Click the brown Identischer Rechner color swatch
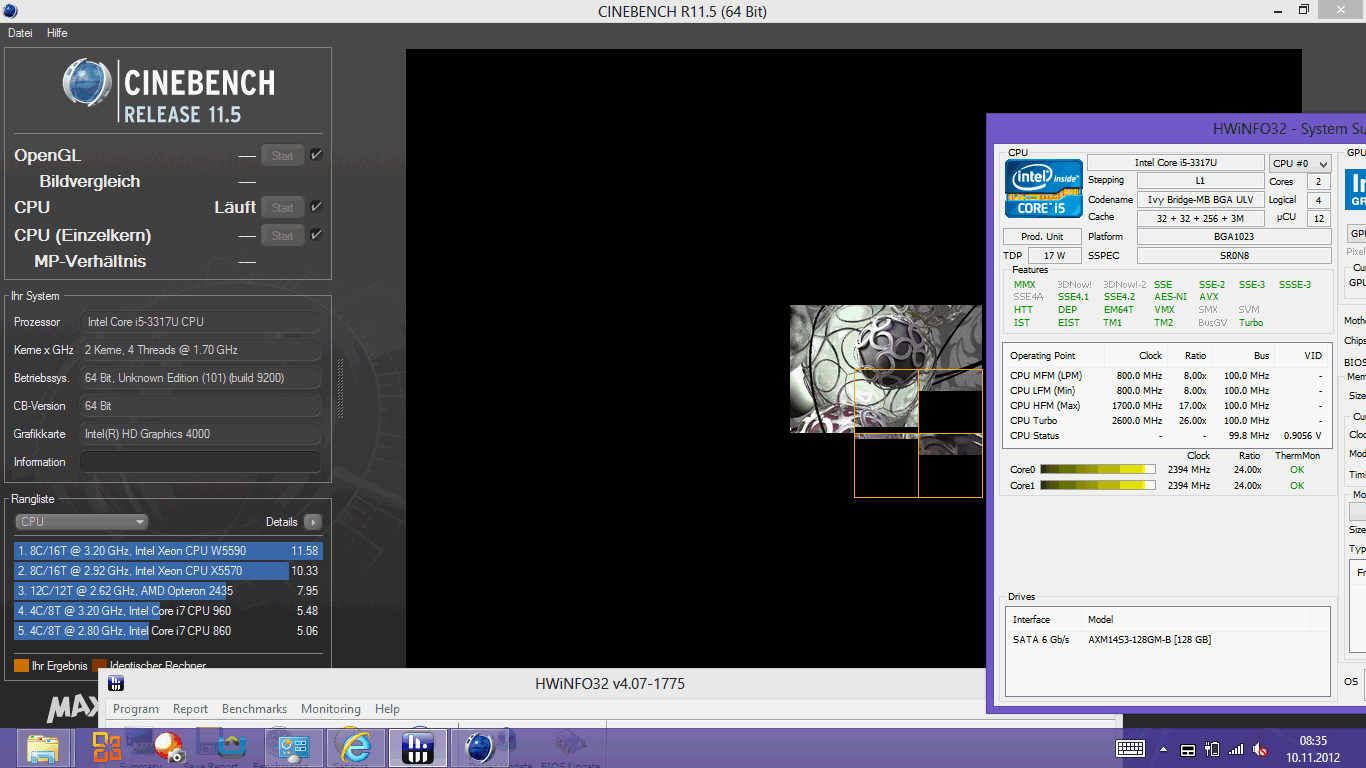The width and height of the screenshot is (1366, 768). coord(99,665)
